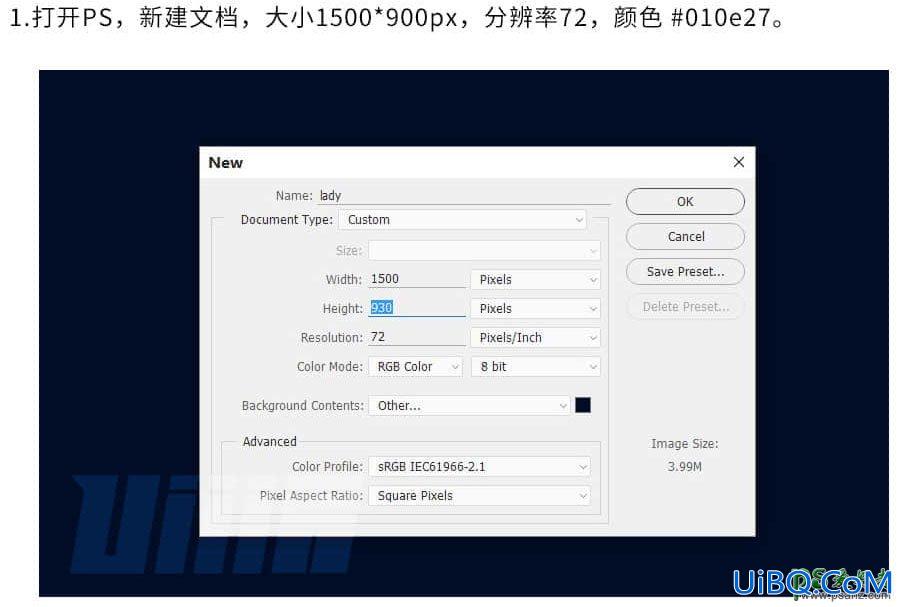Click the OK button

[685, 202]
